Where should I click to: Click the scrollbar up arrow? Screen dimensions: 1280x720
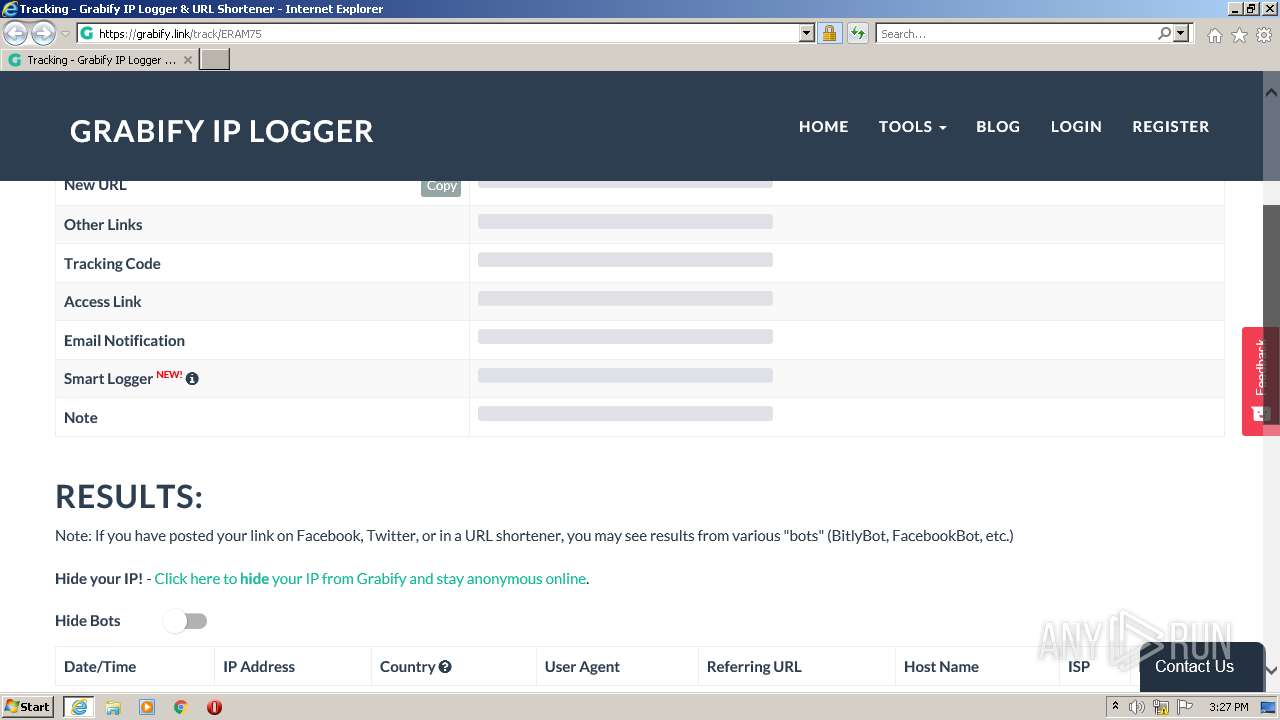tap(1271, 92)
